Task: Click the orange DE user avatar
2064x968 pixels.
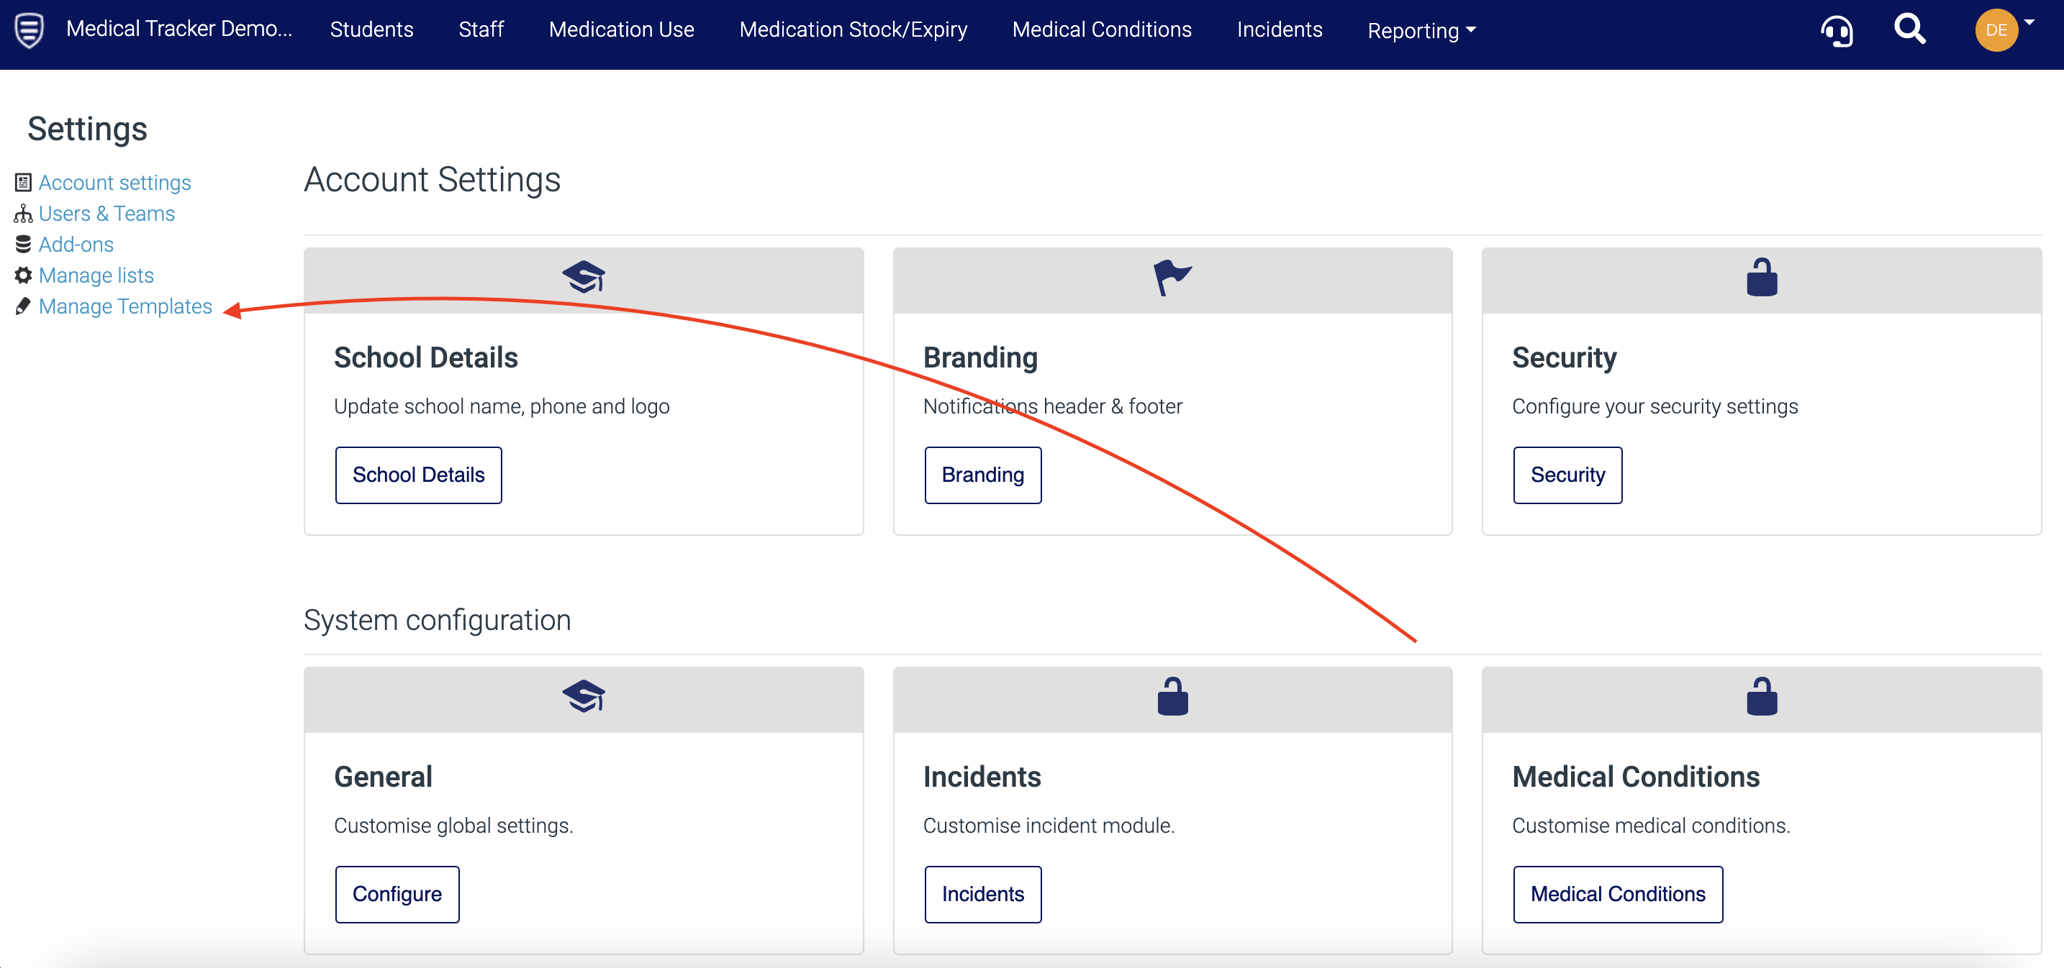Action: click(x=1995, y=30)
